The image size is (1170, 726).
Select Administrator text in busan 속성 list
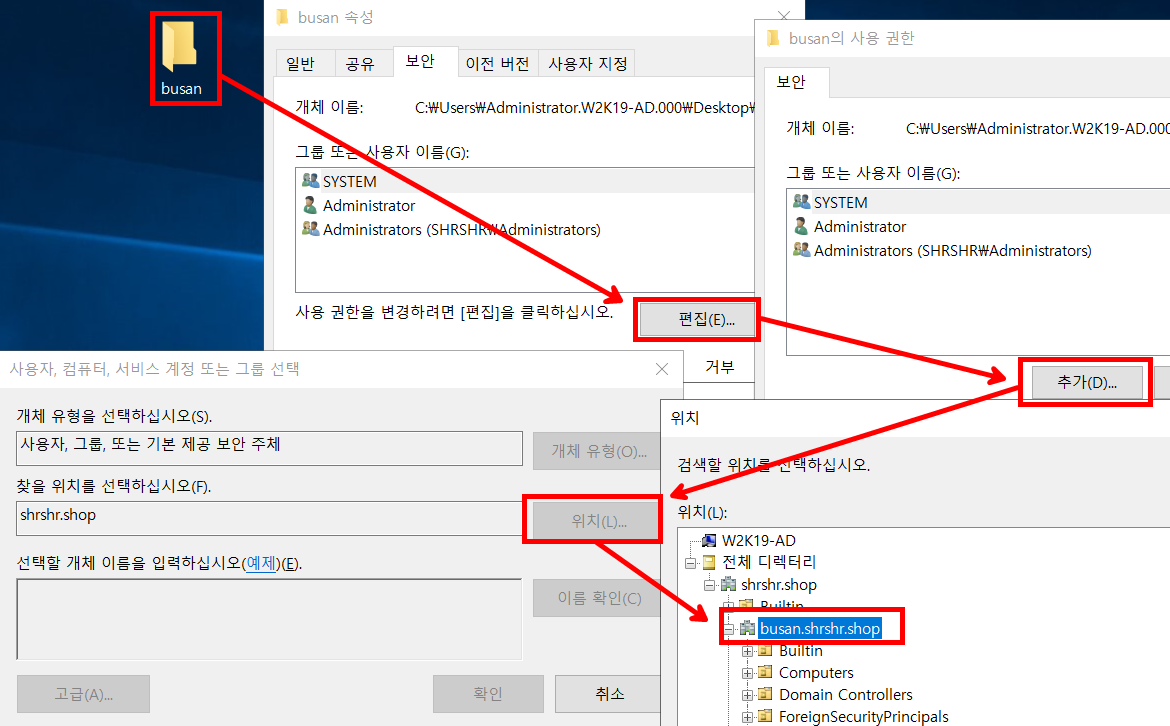click(369, 205)
